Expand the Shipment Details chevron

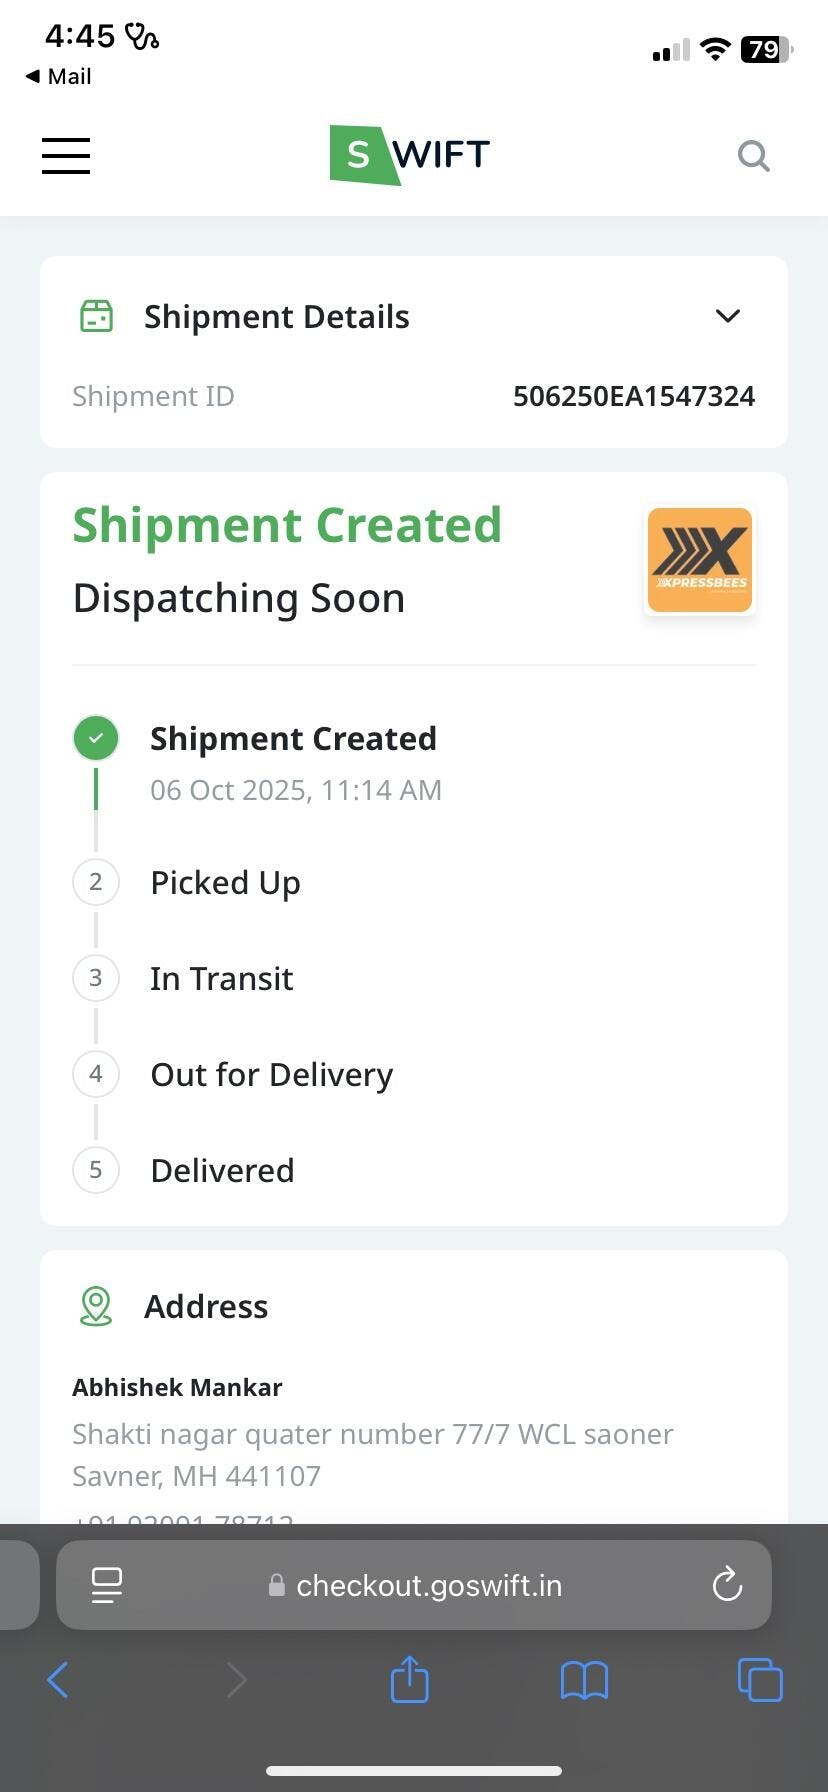(x=728, y=316)
